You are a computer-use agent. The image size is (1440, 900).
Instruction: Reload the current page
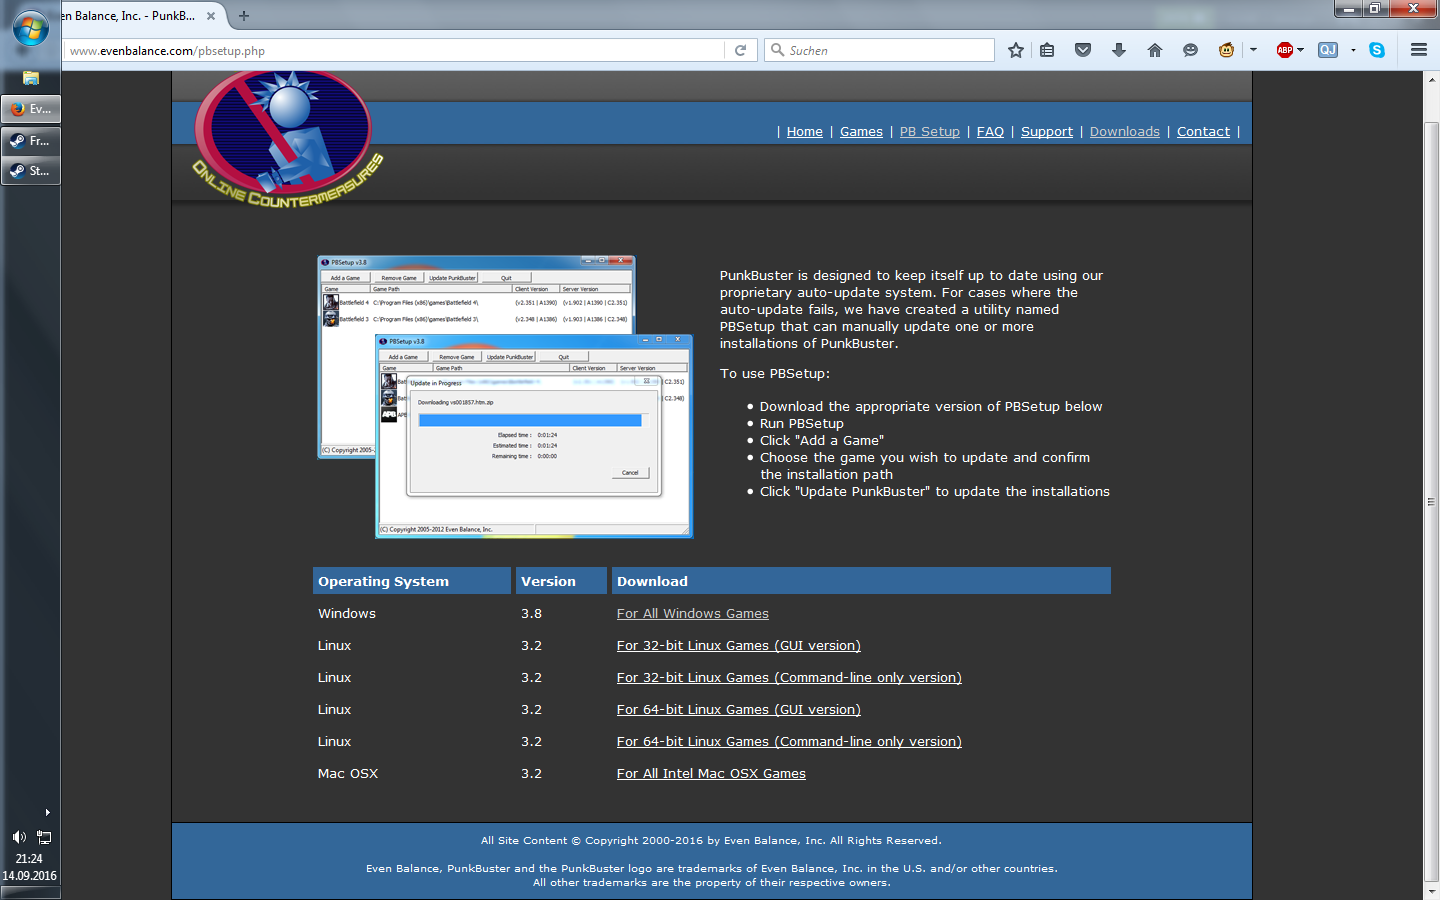[x=740, y=50]
